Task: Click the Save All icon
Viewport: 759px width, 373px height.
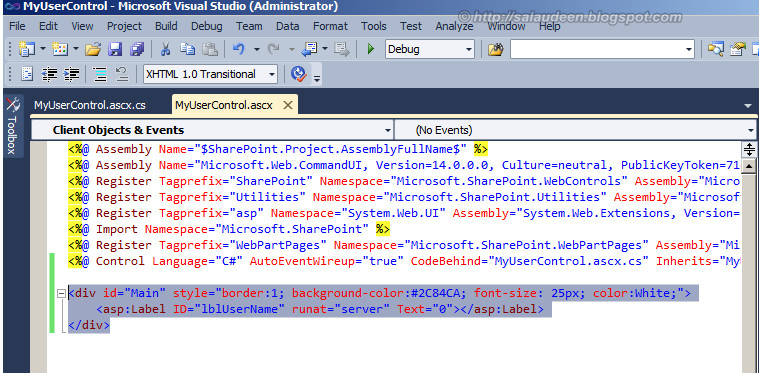Action: point(137,49)
